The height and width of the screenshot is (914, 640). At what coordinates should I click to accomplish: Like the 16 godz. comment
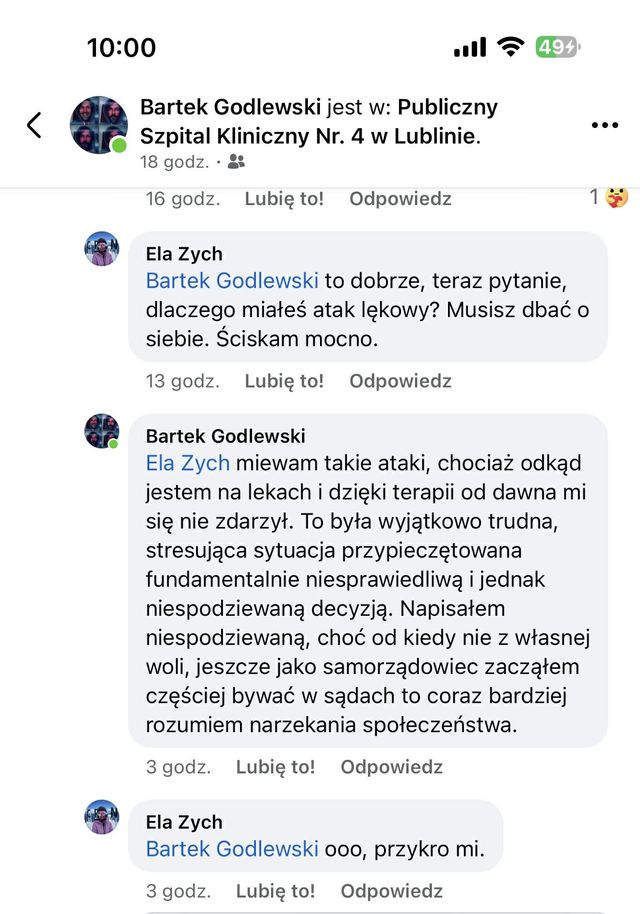(284, 199)
